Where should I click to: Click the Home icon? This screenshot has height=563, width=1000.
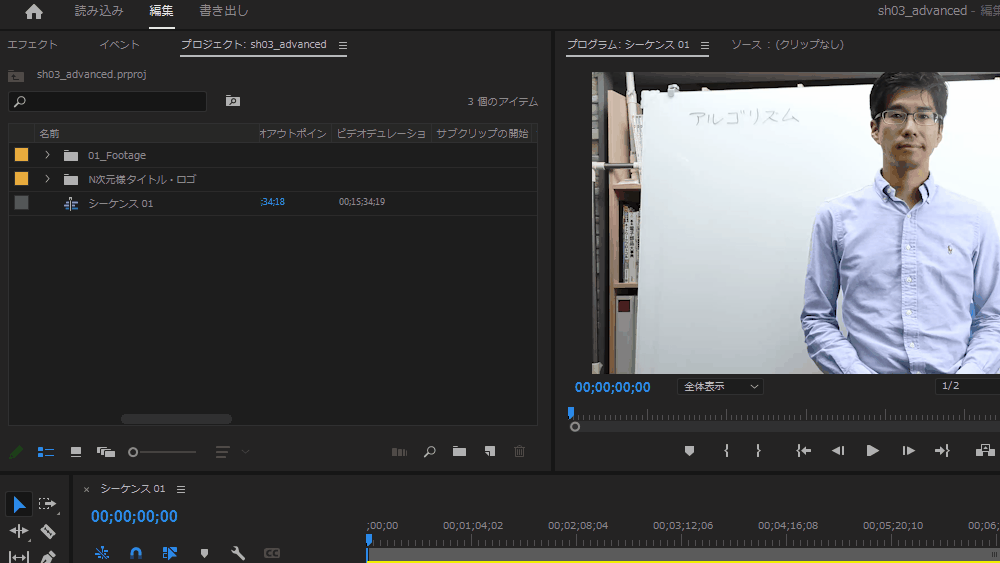[x=34, y=12]
